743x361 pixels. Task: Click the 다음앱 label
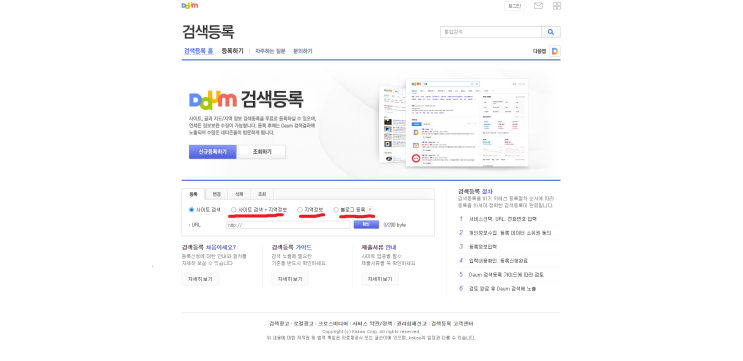coord(539,51)
